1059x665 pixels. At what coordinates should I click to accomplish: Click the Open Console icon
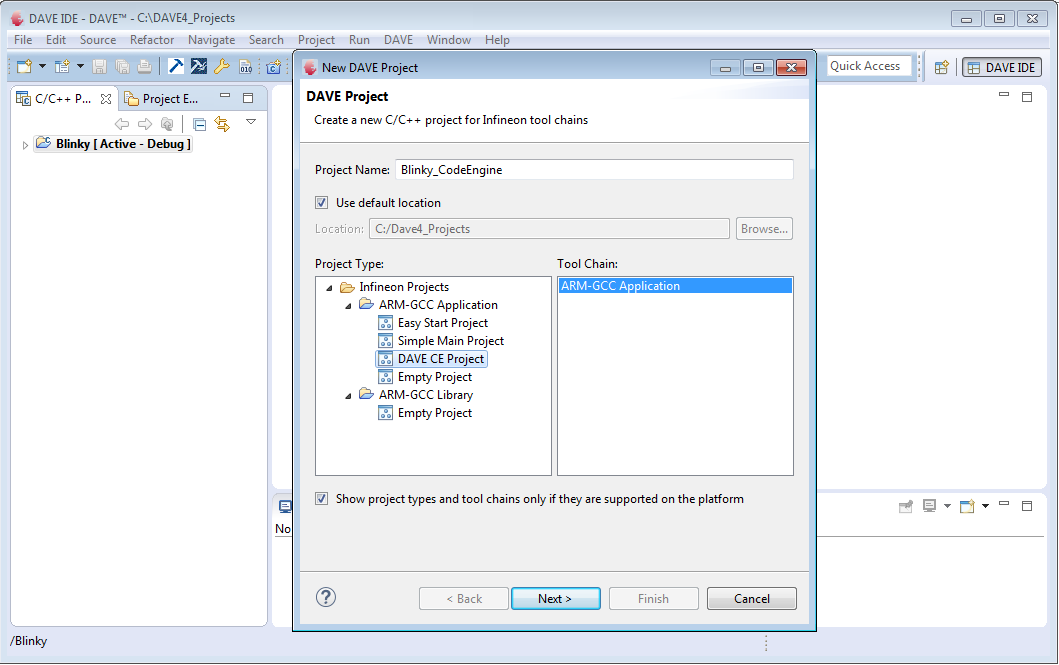pyautogui.click(x=967, y=506)
